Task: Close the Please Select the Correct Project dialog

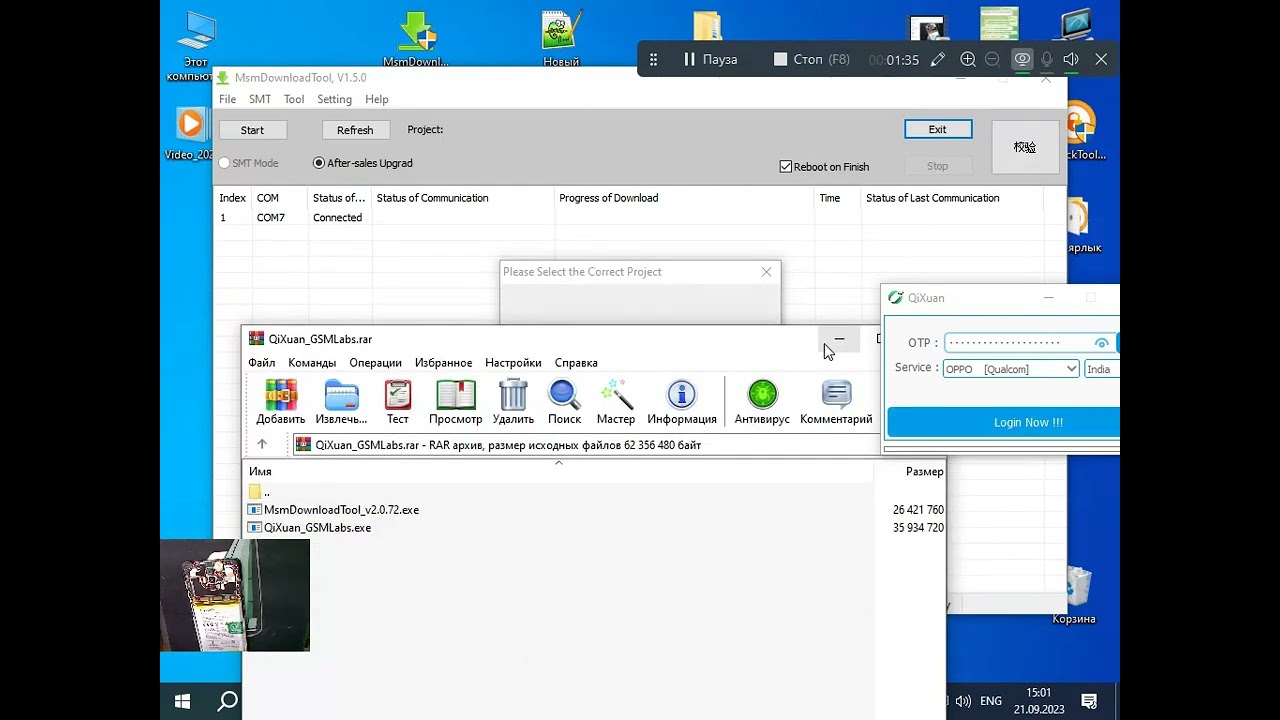Action: click(x=766, y=272)
